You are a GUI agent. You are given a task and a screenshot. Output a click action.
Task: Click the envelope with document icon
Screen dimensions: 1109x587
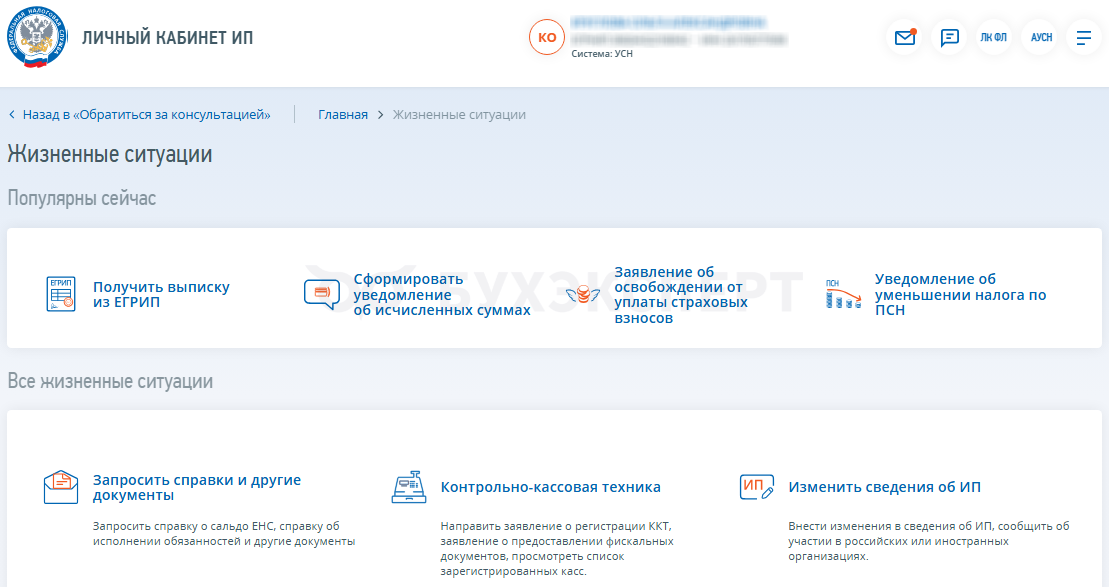(61, 487)
